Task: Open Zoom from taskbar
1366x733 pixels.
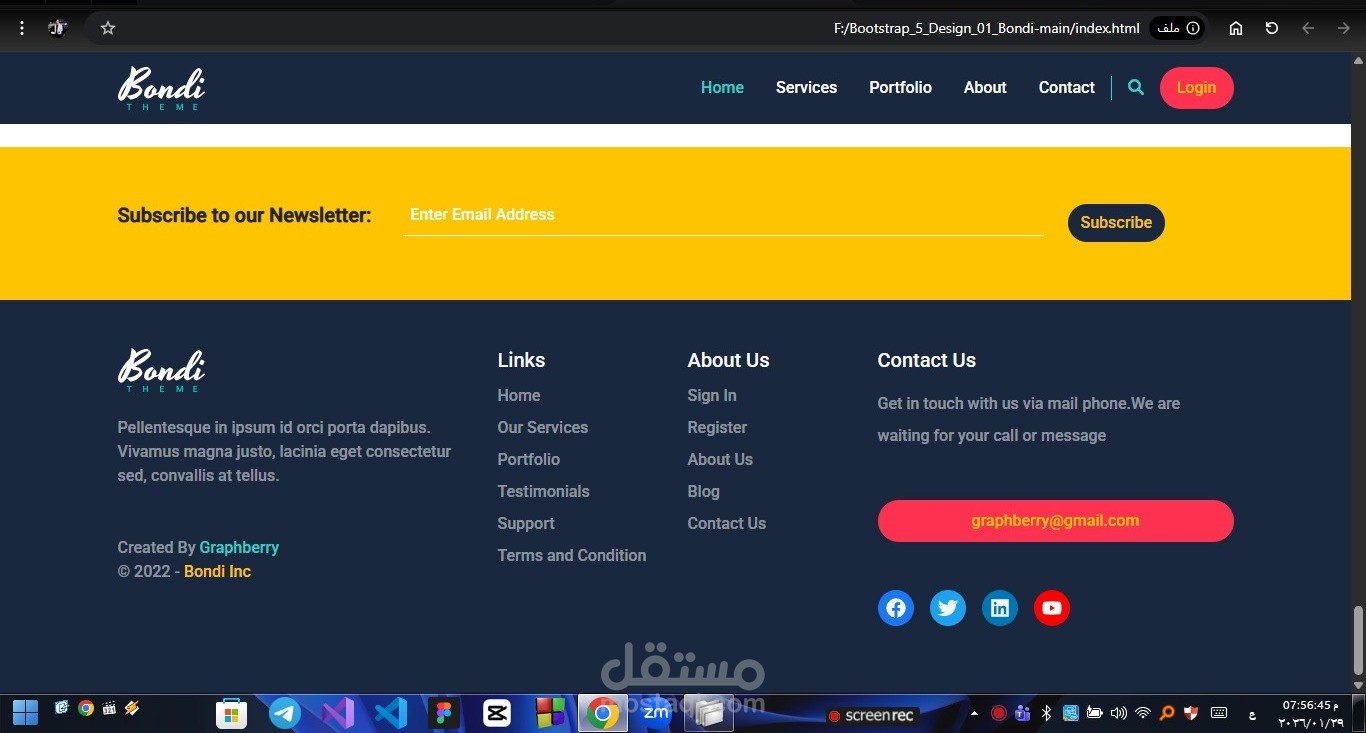Action: [656, 713]
